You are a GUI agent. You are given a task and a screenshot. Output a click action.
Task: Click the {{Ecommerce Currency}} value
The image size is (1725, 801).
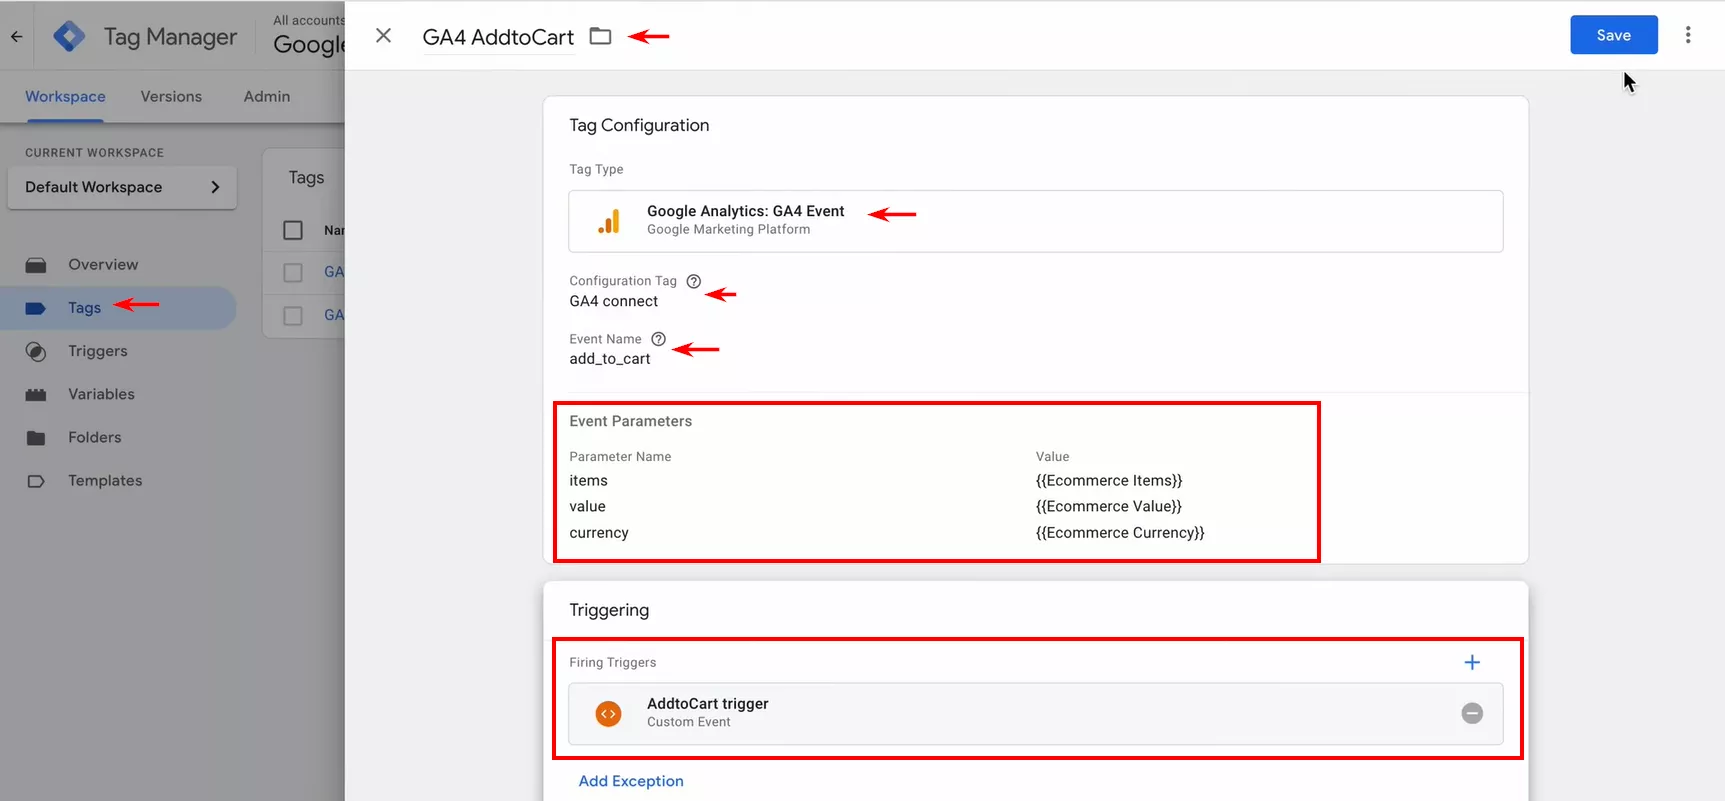[x=1120, y=533]
